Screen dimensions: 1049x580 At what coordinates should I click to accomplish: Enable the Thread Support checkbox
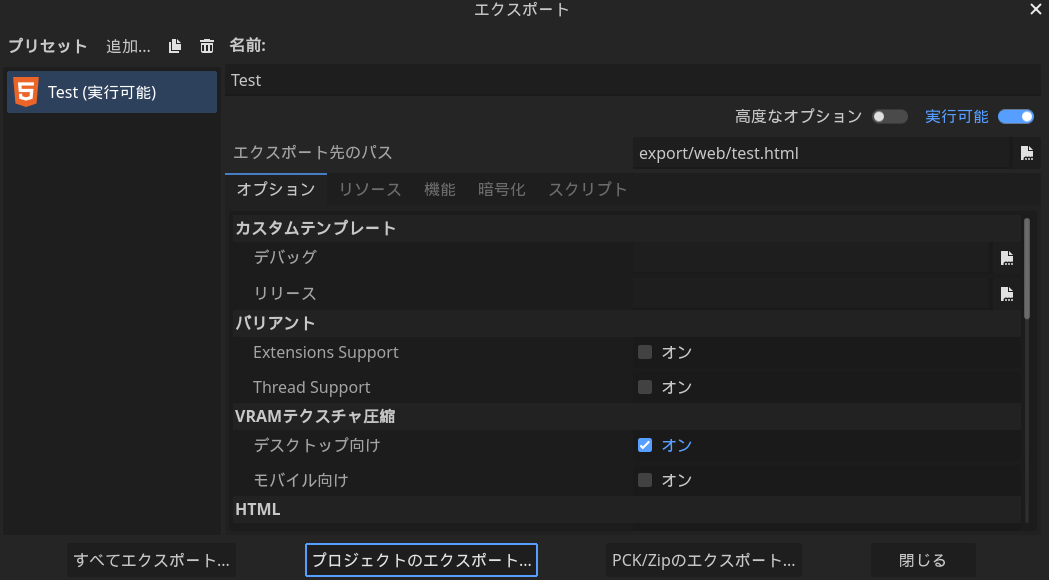point(644,387)
